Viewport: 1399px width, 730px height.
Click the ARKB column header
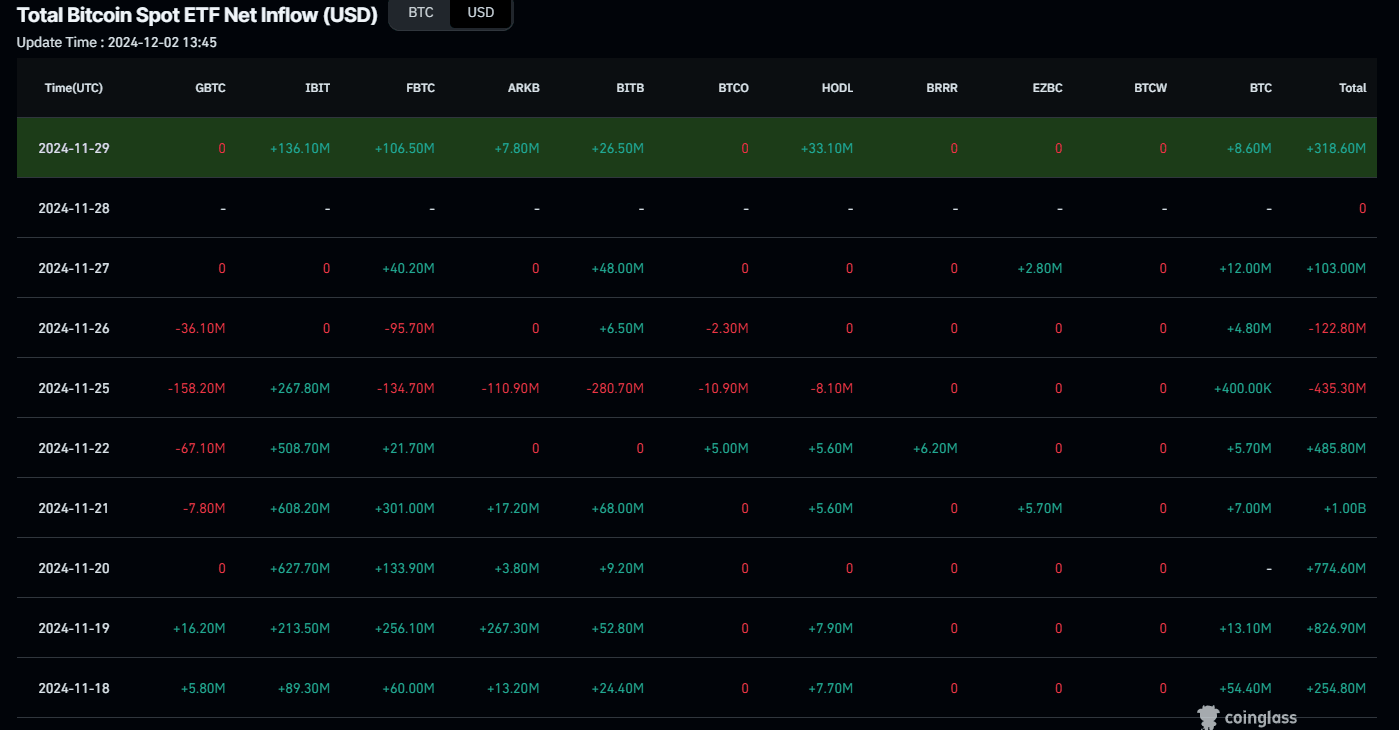(524, 88)
